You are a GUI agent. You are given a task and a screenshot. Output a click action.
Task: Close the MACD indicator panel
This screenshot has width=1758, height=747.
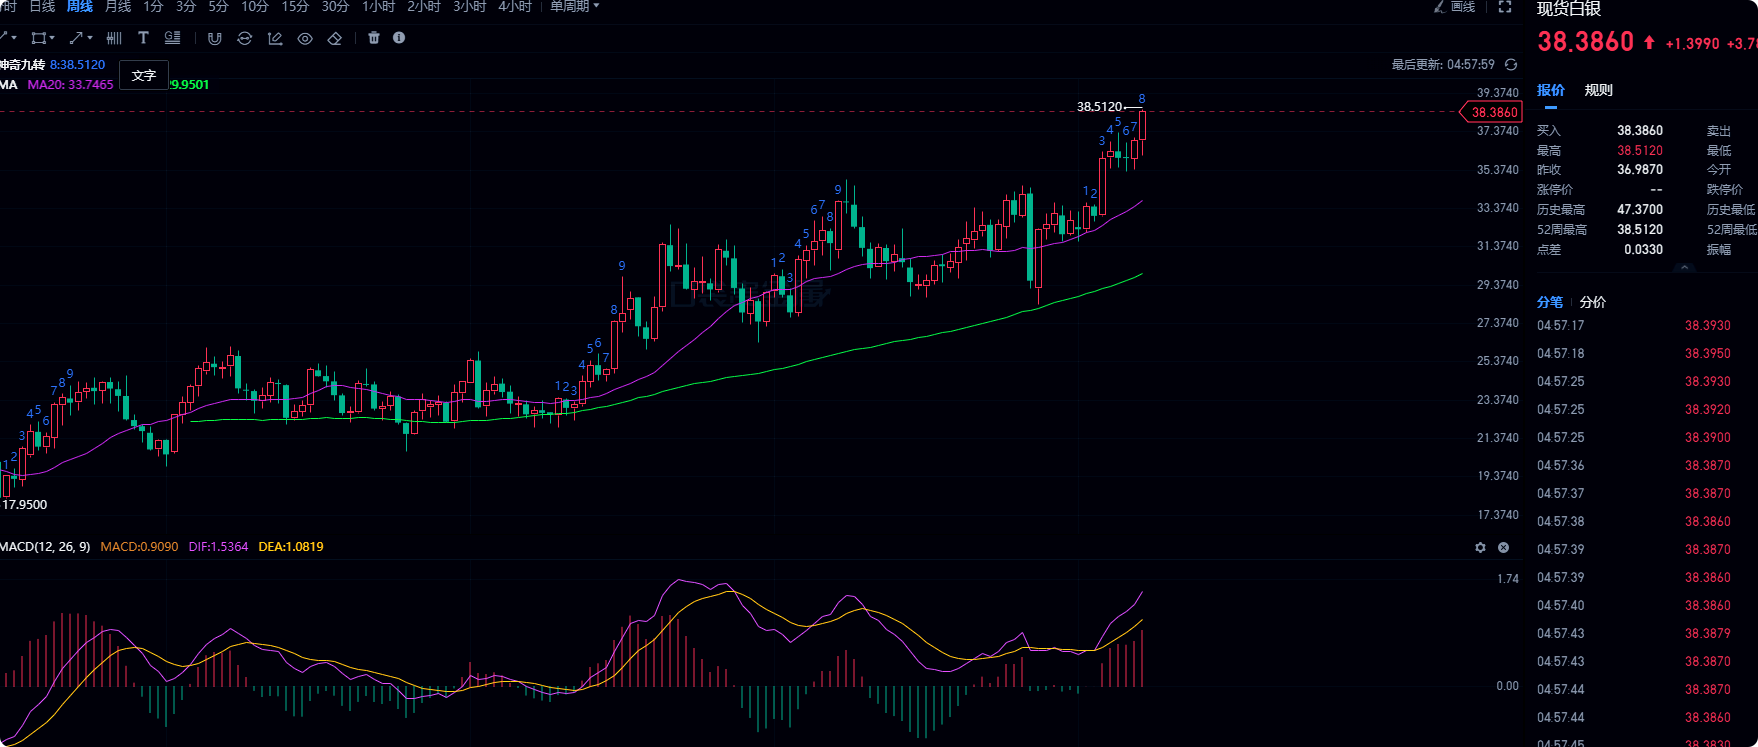[x=1503, y=547]
